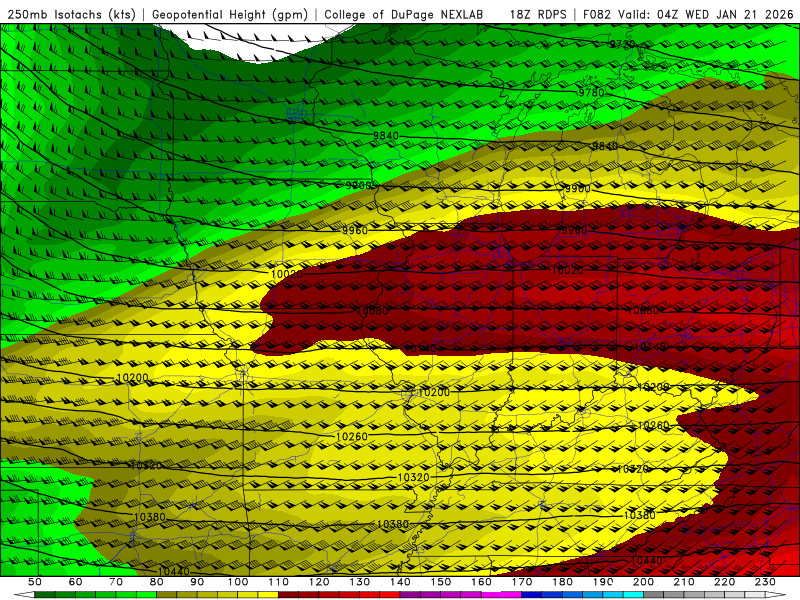Click the 'Geopotential Height (gpm)' title text
The width and height of the screenshot is (800, 600).
(230, 14)
